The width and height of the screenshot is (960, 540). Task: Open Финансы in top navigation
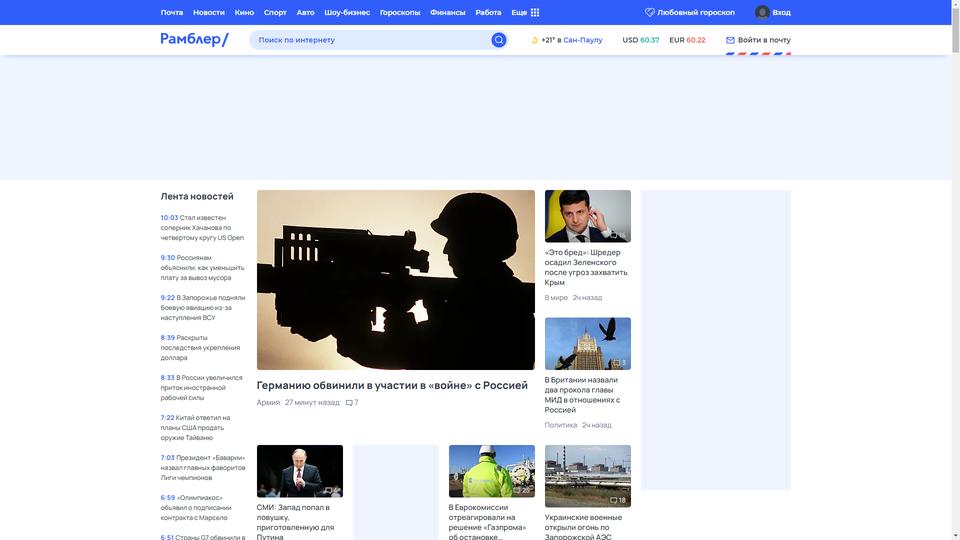point(448,12)
